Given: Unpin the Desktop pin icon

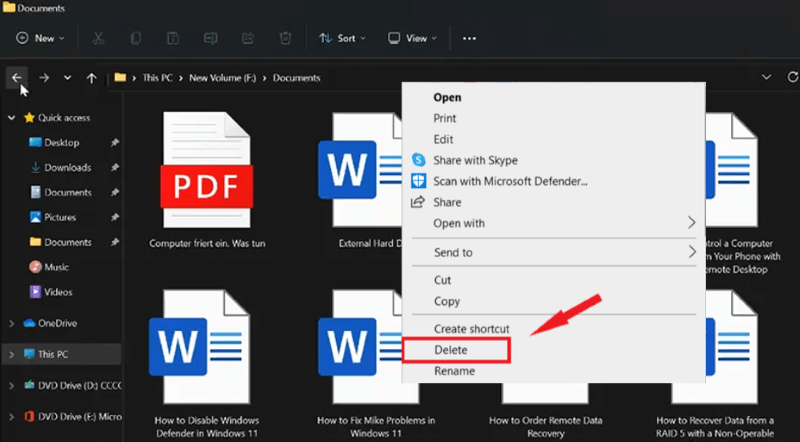Looking at the screenshot, I should 115,143.
